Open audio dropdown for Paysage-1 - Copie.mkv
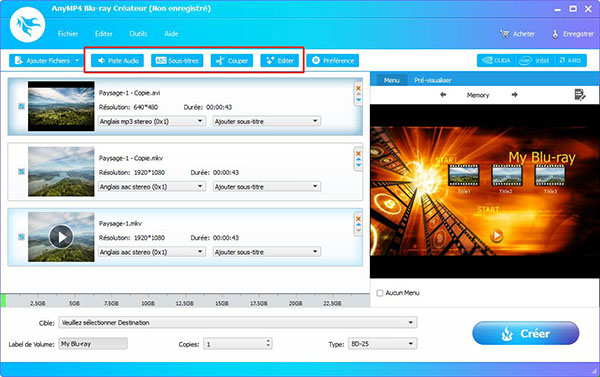Screen dimensions: 600x377 (152, 187)
